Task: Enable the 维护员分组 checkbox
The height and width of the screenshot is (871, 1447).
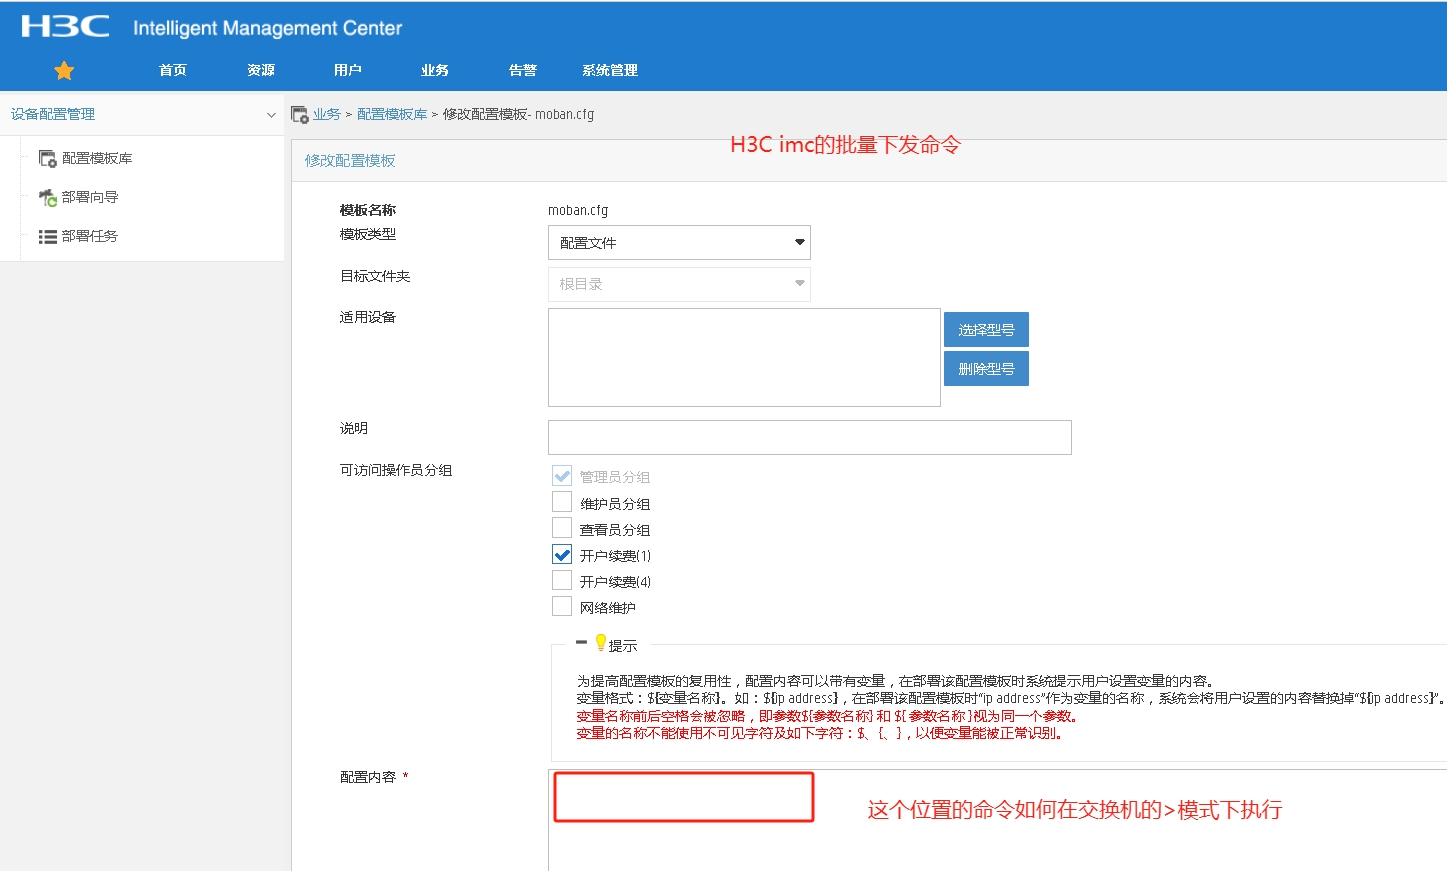Action: 562,502
